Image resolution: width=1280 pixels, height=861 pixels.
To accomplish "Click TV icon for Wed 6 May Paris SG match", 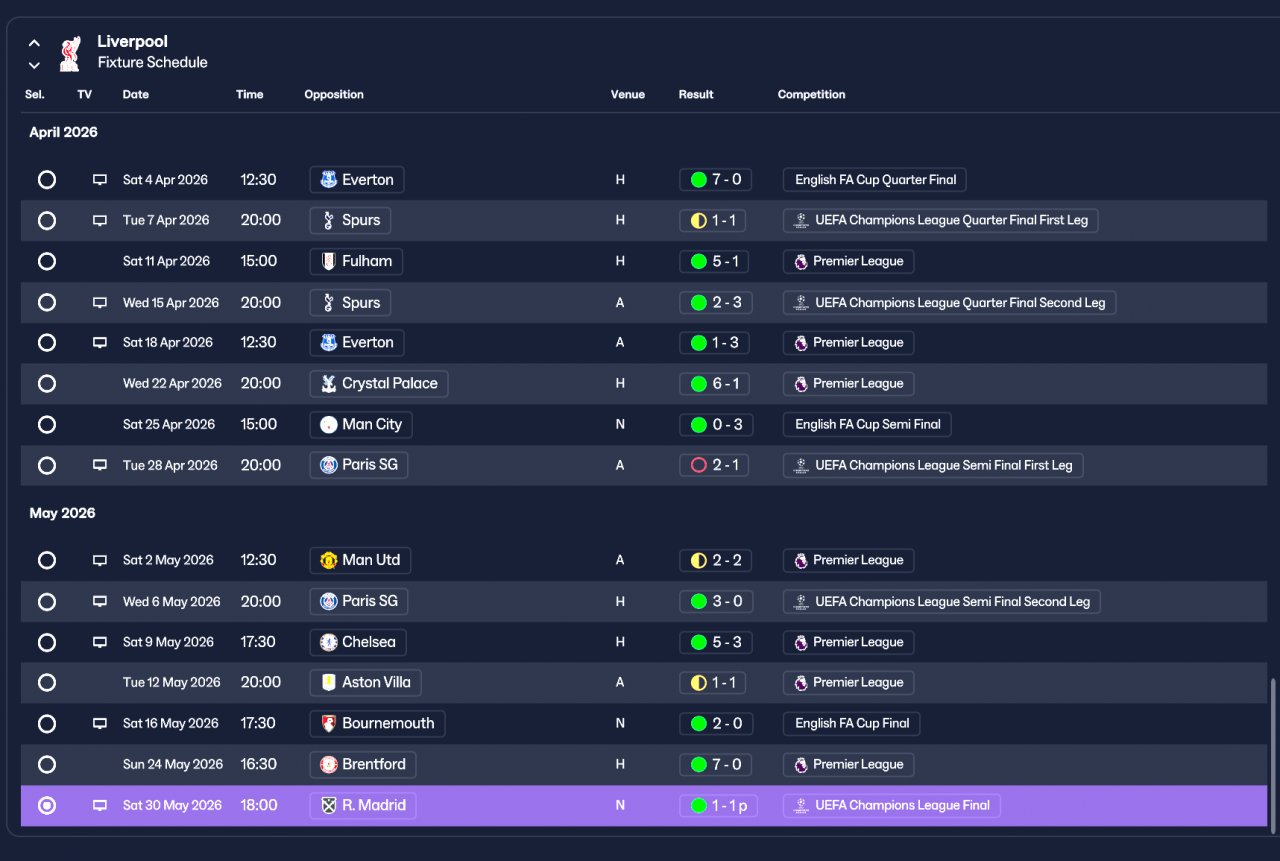I will [x=100, y=601].
